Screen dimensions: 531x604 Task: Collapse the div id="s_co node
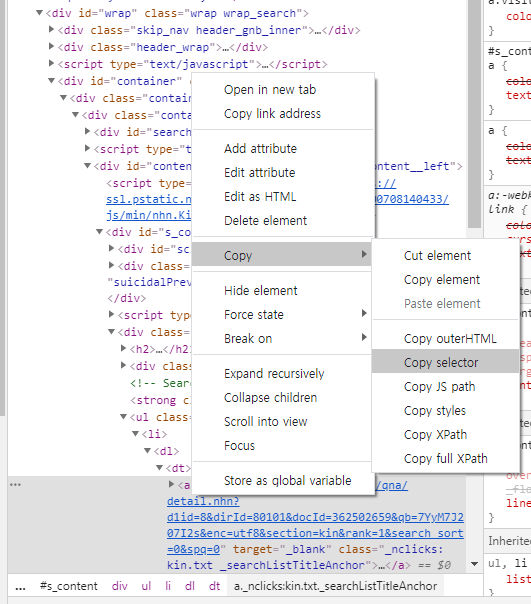click(x=99, y=232)
